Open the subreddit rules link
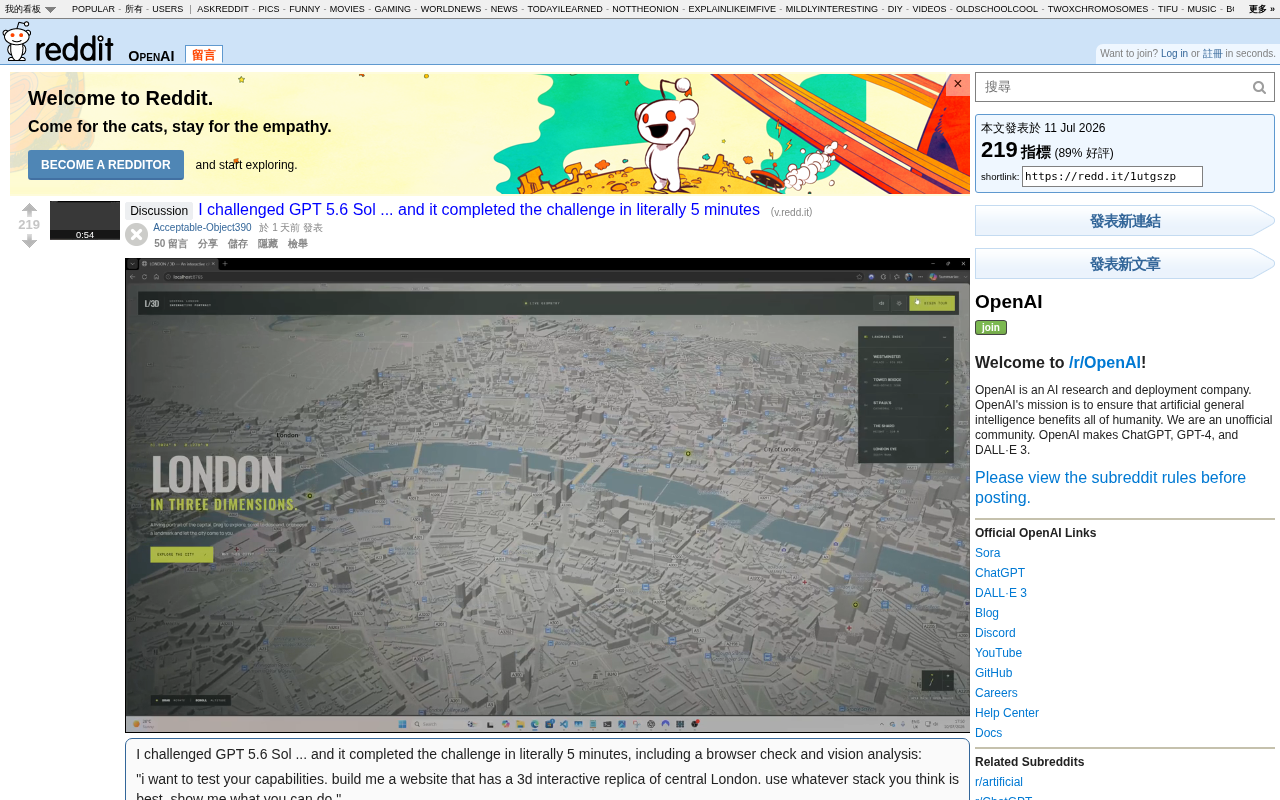 [1110, 488]
